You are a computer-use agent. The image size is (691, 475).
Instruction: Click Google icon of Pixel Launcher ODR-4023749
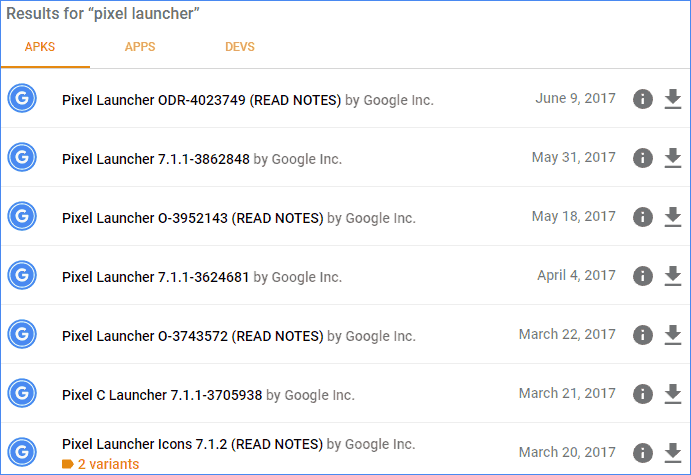[22, 98]
